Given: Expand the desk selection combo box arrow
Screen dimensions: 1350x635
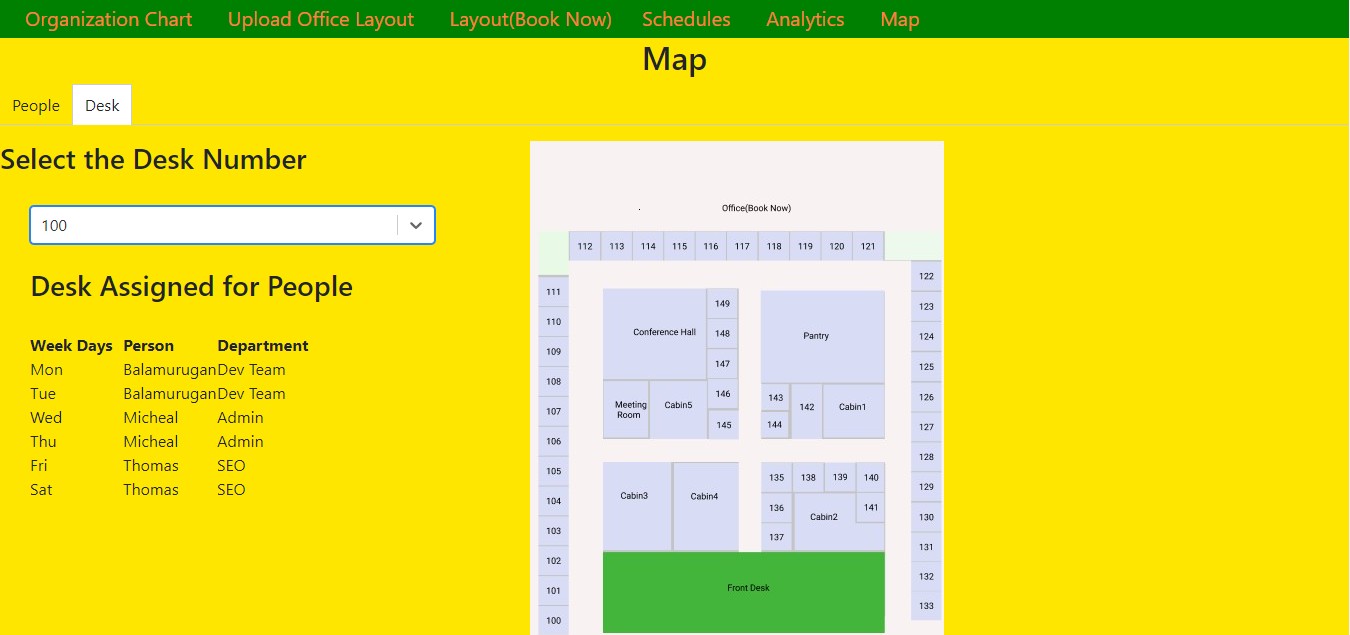Looking at the screenshot, I should 416,225.
